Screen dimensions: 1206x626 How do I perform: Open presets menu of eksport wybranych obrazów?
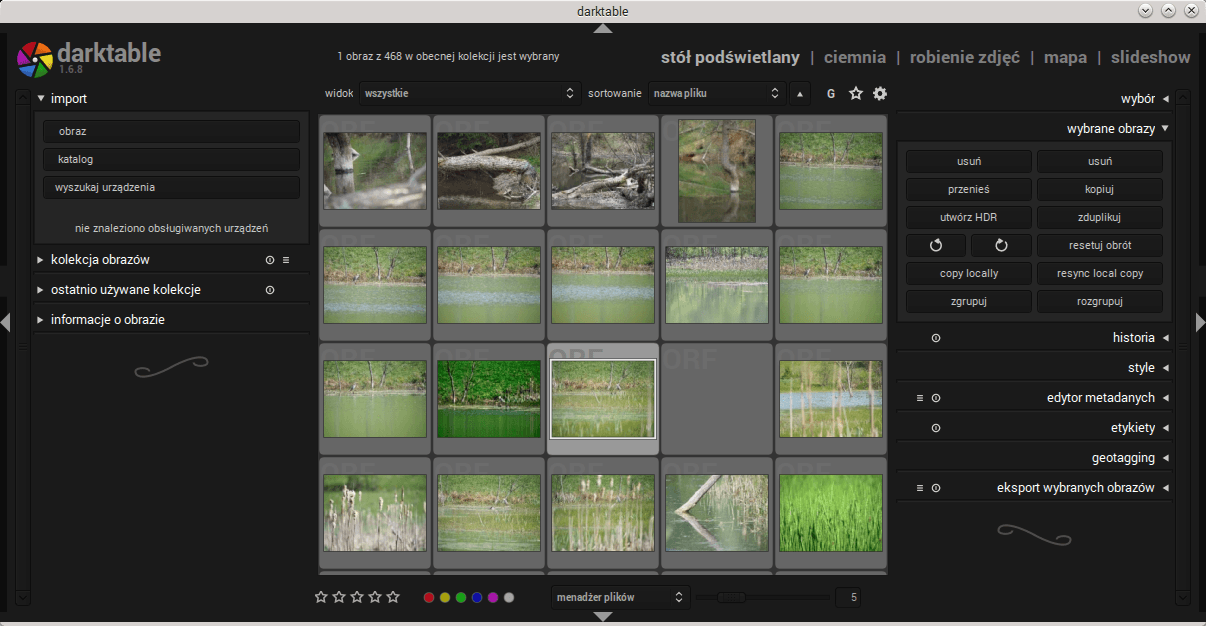[x=920, y=488]
